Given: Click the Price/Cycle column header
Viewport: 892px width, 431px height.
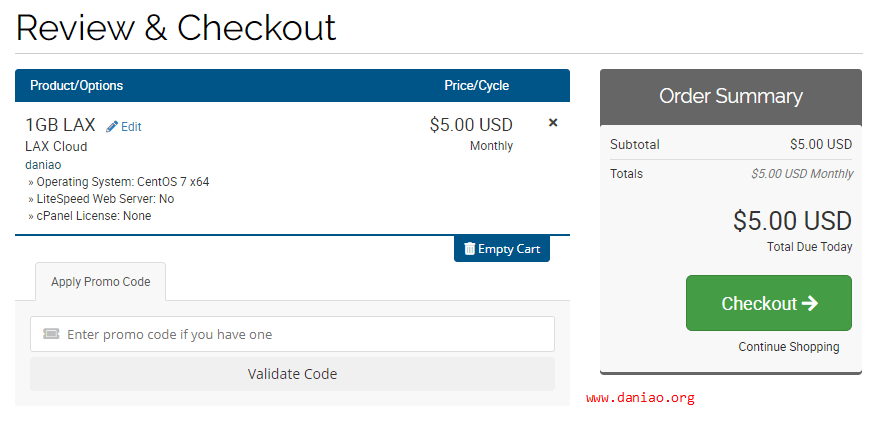Looking at the screenshot, I should point(476,86).
